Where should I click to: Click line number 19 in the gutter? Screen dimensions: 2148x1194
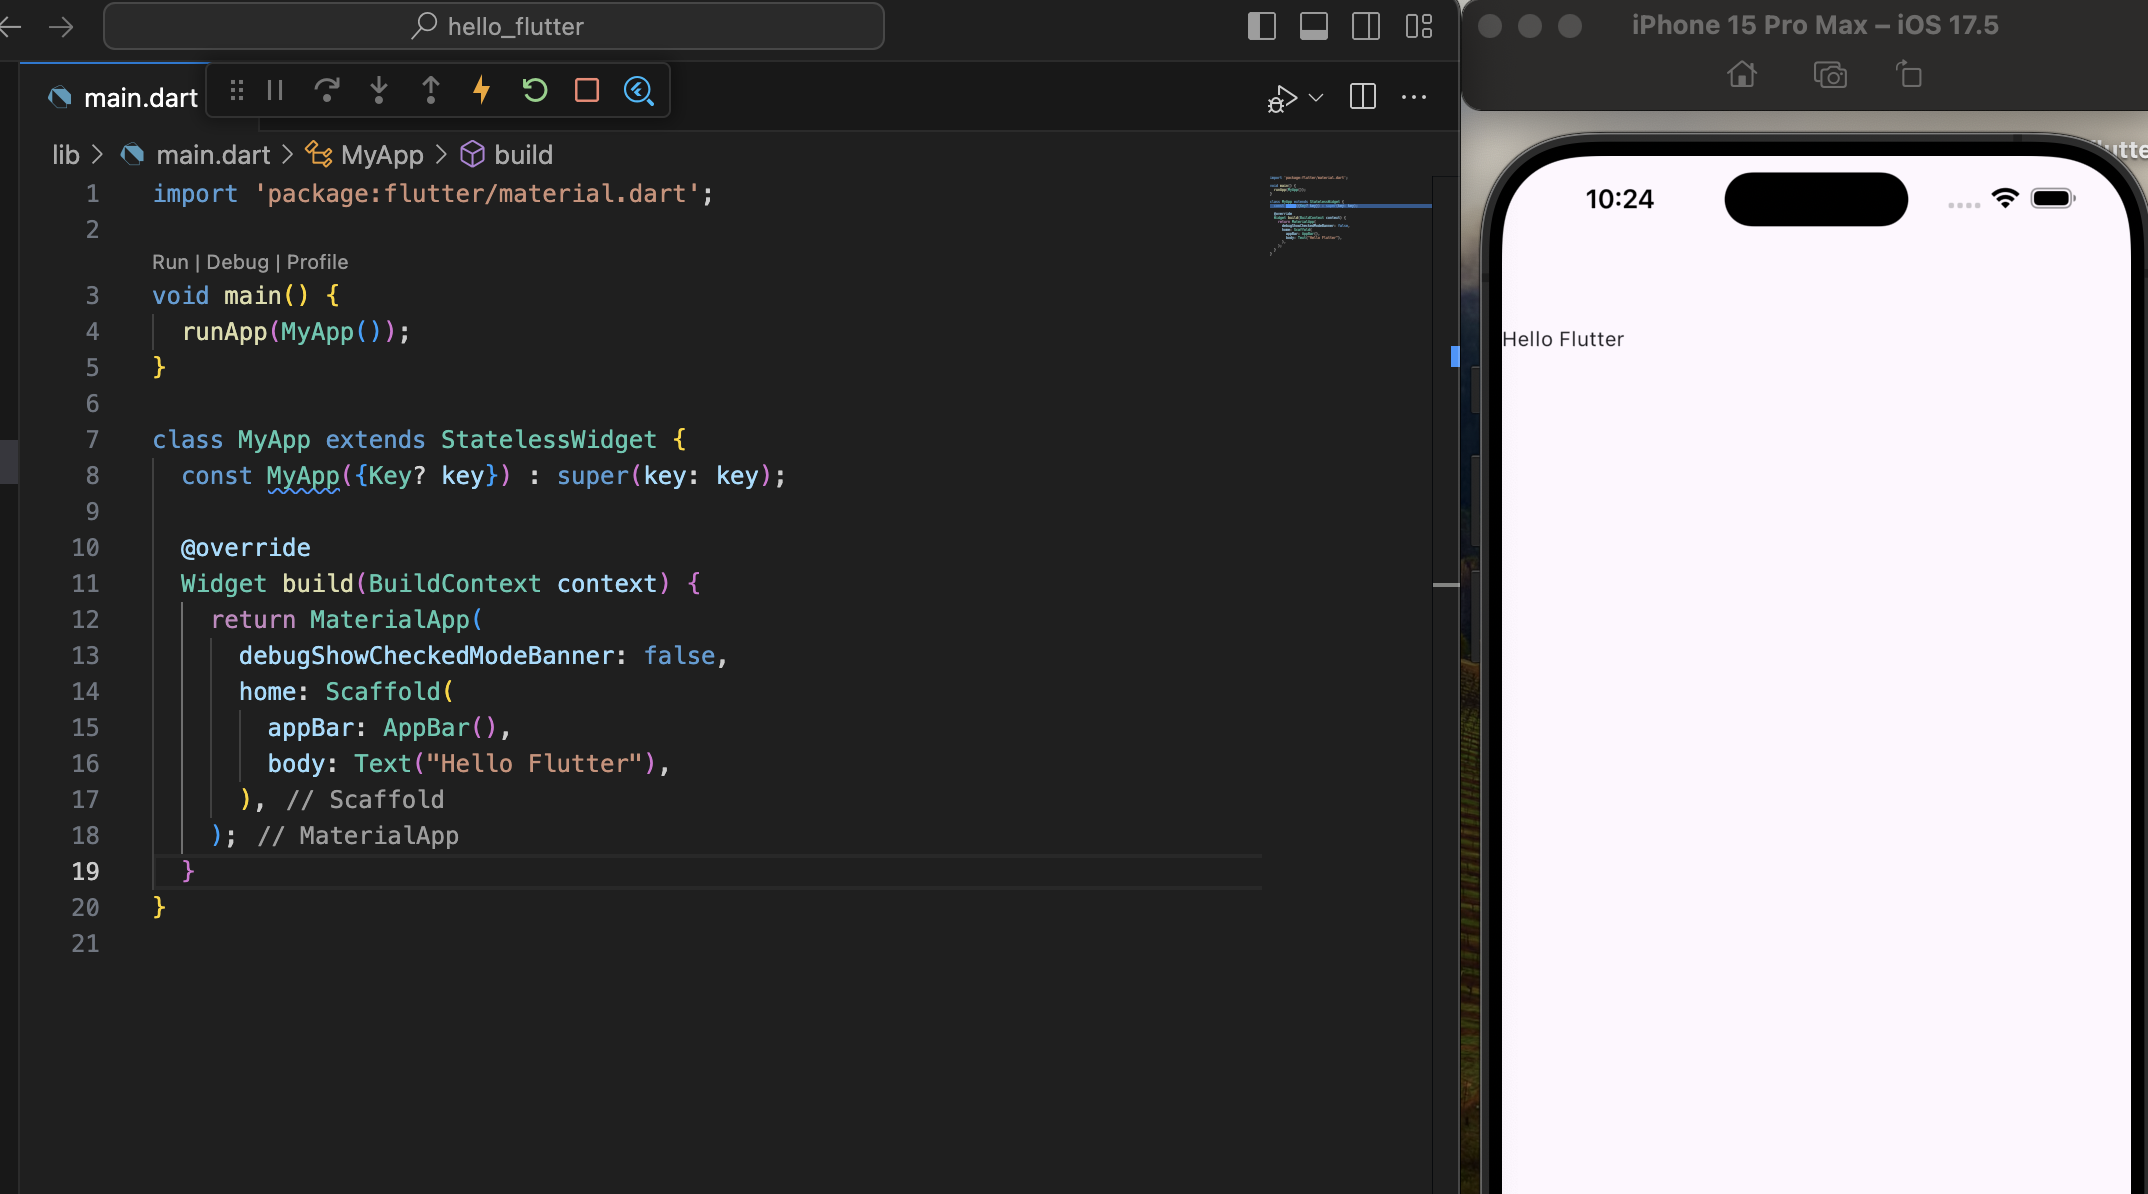[86, 872]
